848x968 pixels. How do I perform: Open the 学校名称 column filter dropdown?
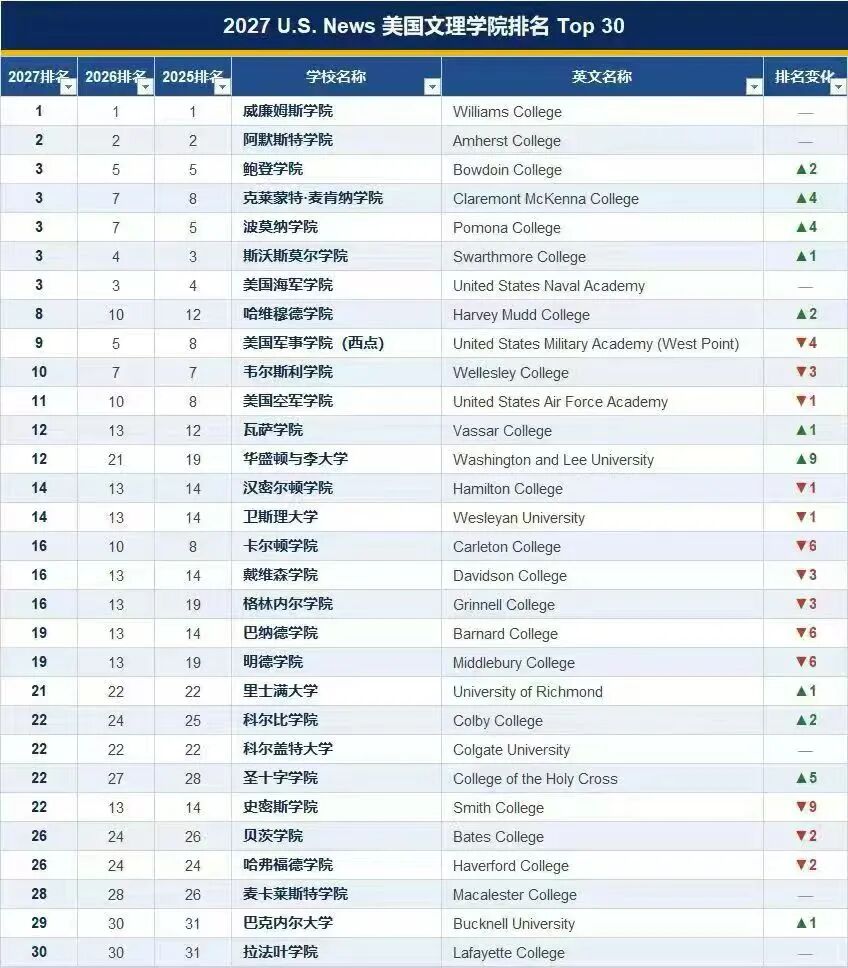[x=433, y=88]
